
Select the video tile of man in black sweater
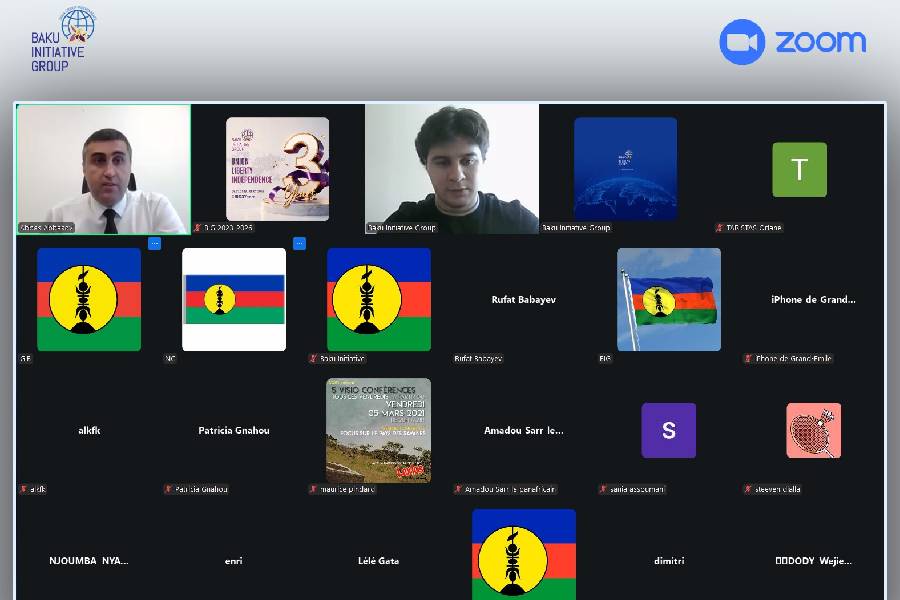452,169
